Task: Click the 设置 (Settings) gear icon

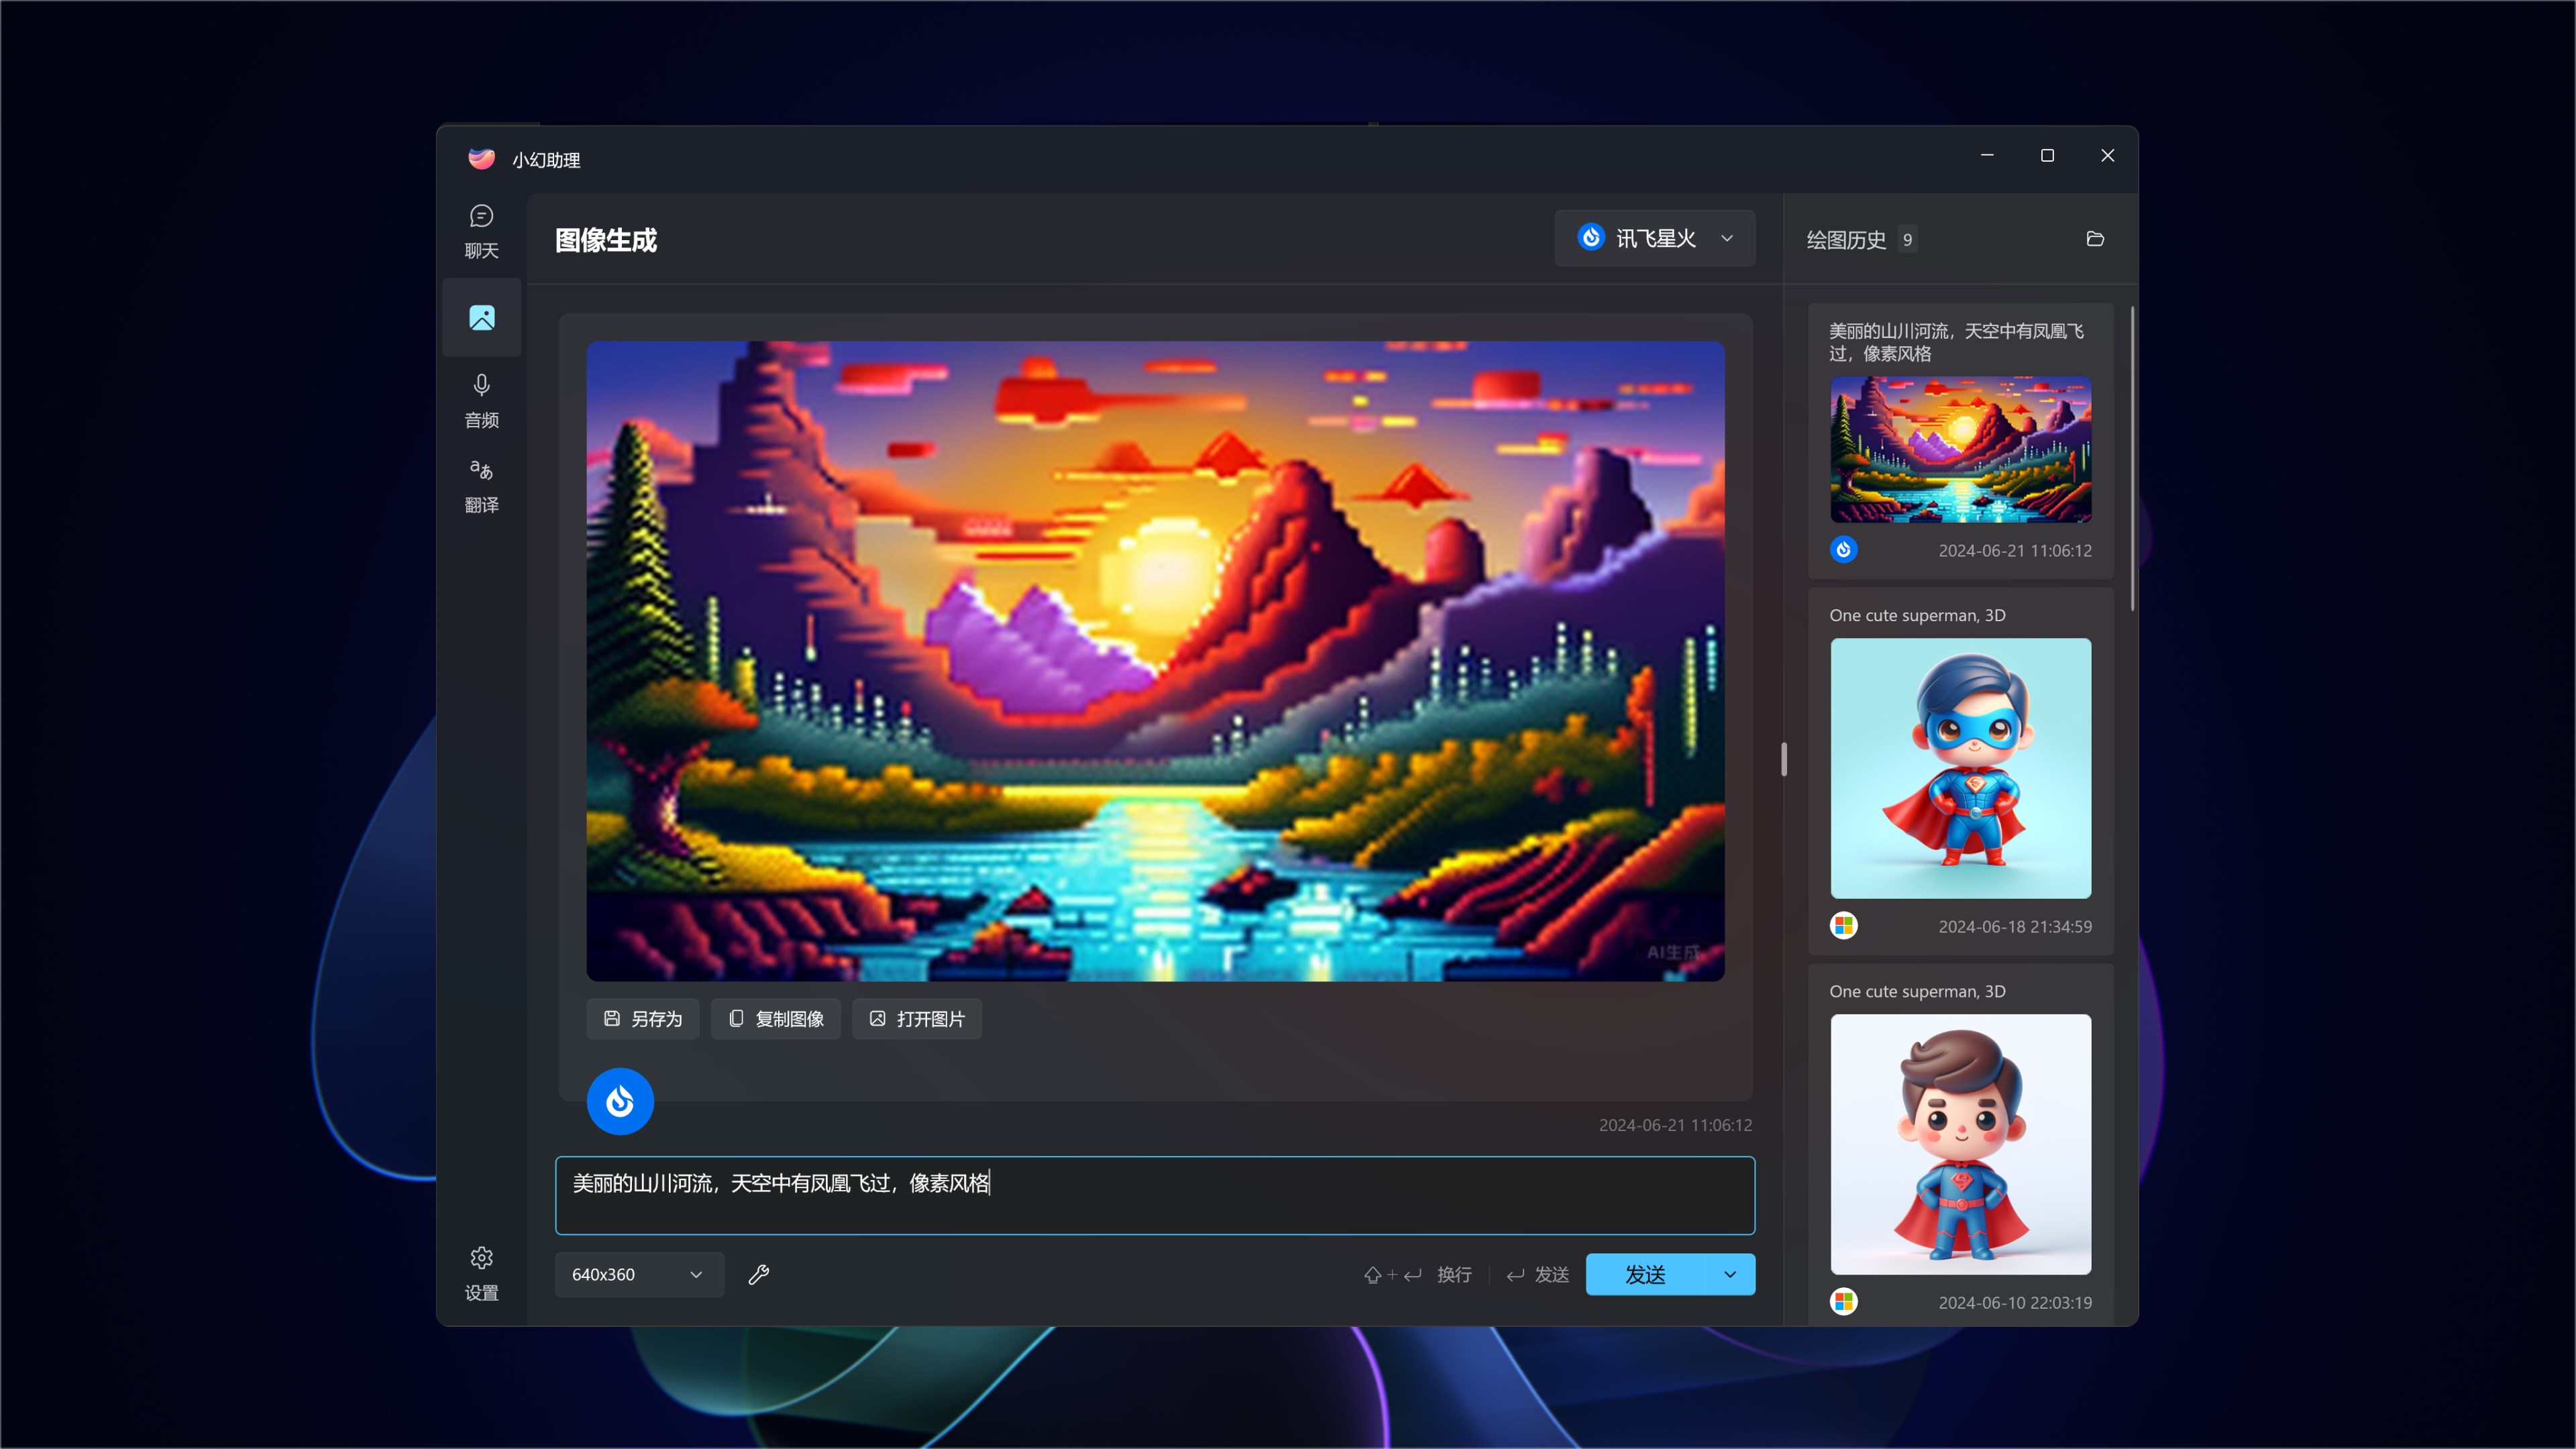Action: [x=481, y=1258]
